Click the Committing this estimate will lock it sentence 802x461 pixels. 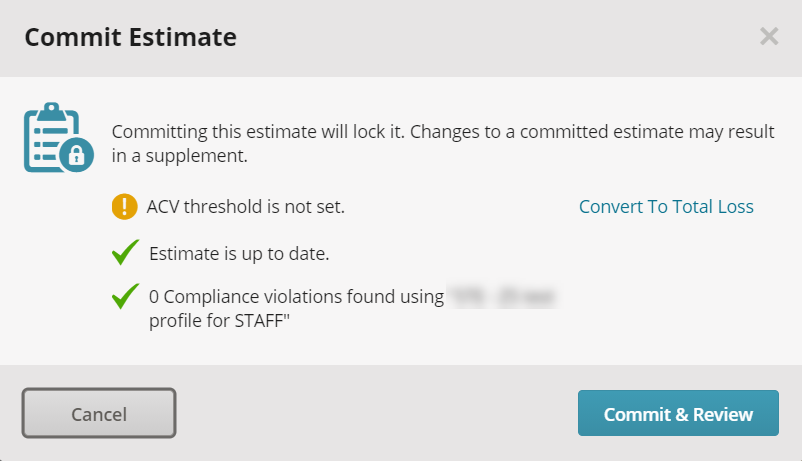click(x=258, y=131)
